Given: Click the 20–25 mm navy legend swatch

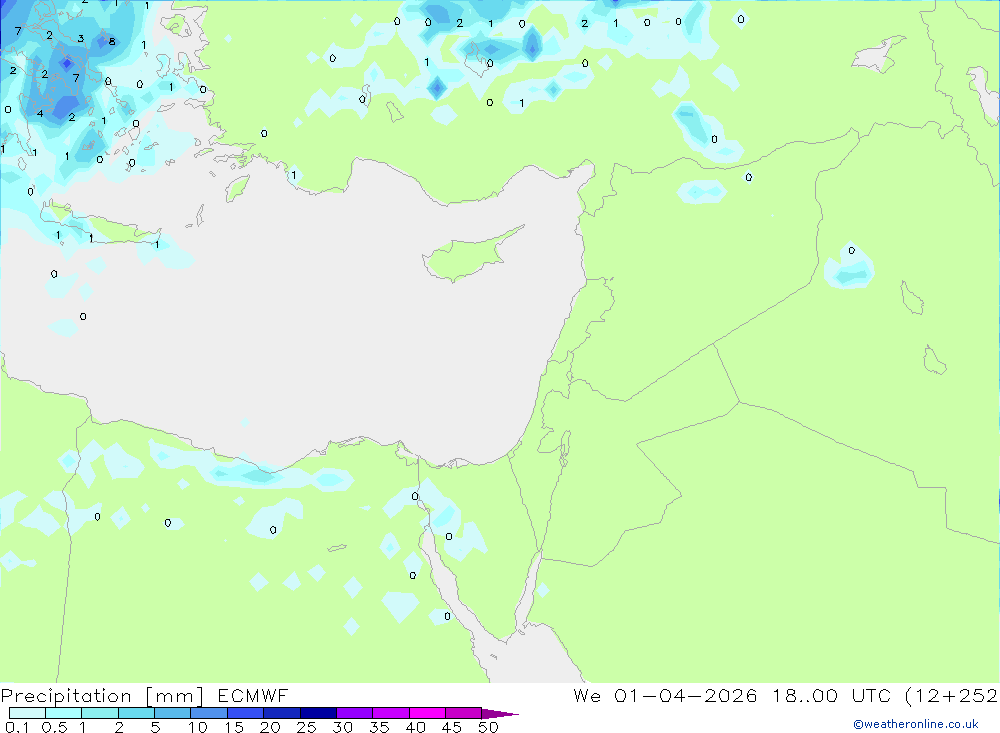Looking at the screenshot, I should pyautogui.click(x=281, y=713).
